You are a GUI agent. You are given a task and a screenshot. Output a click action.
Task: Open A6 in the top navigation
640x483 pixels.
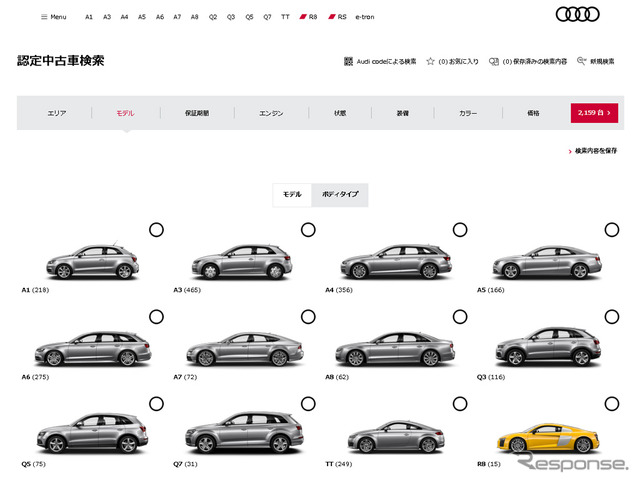click(160, 17)
